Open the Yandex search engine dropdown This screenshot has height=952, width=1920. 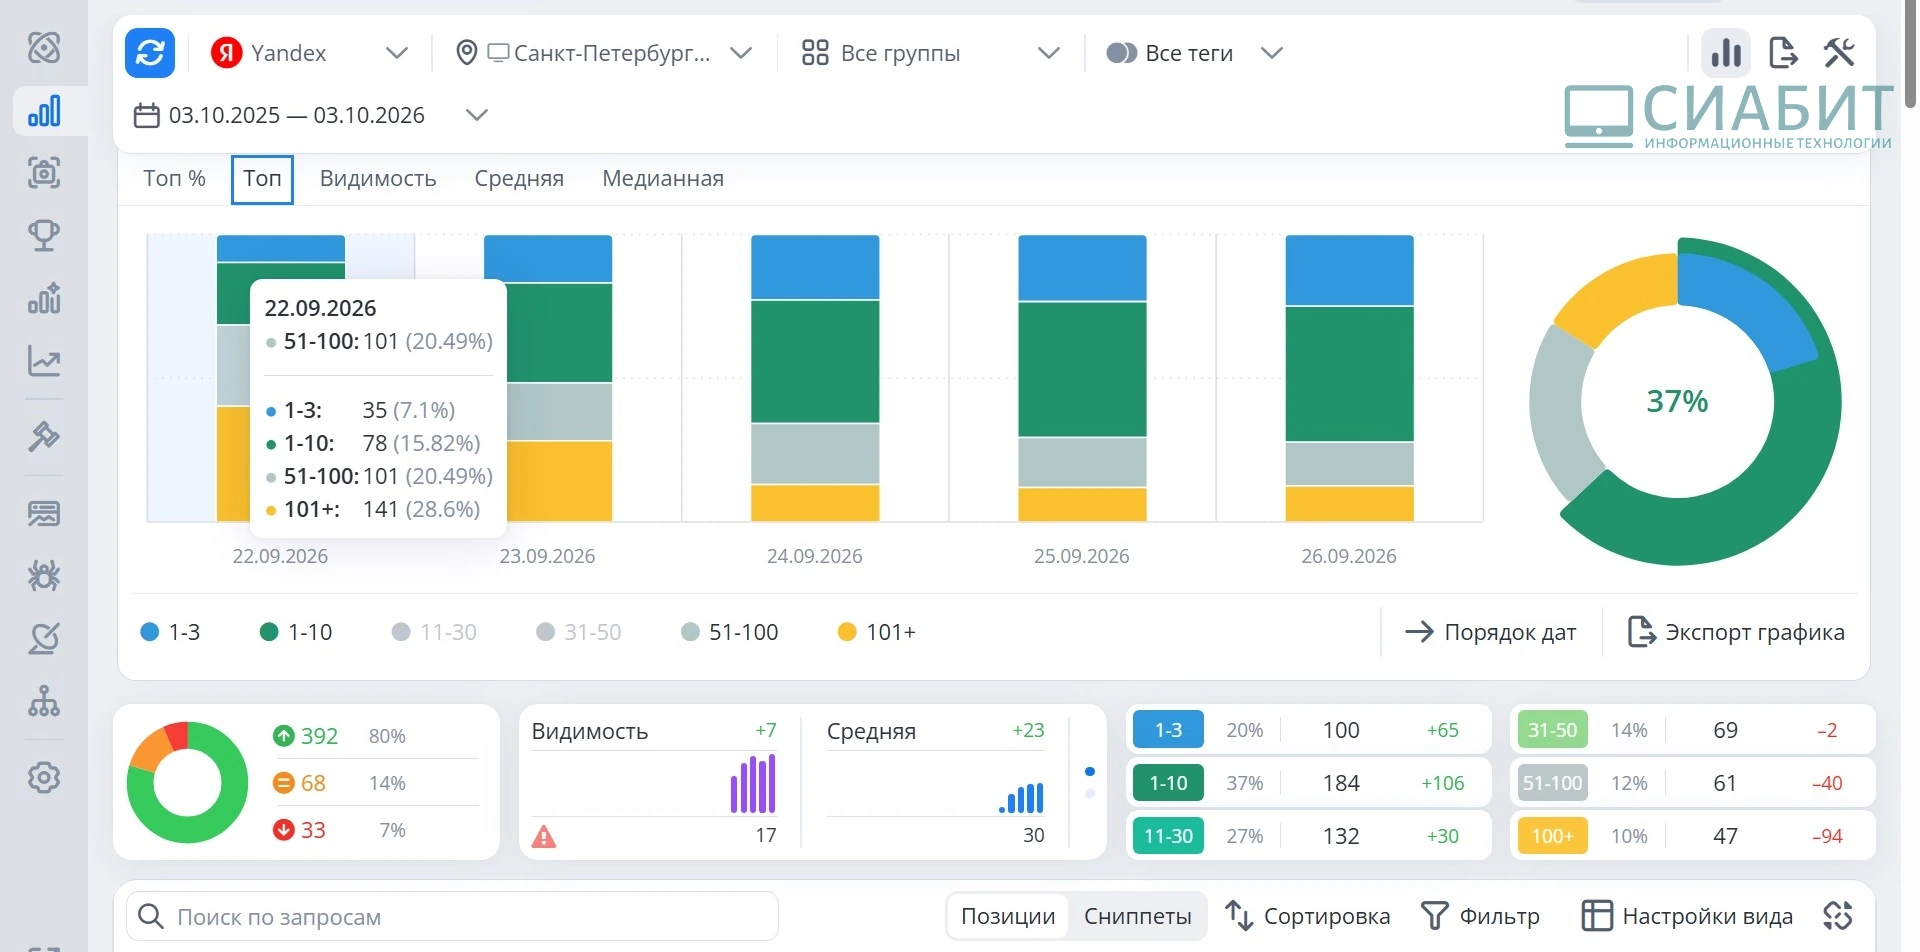(x=310, y=53)
